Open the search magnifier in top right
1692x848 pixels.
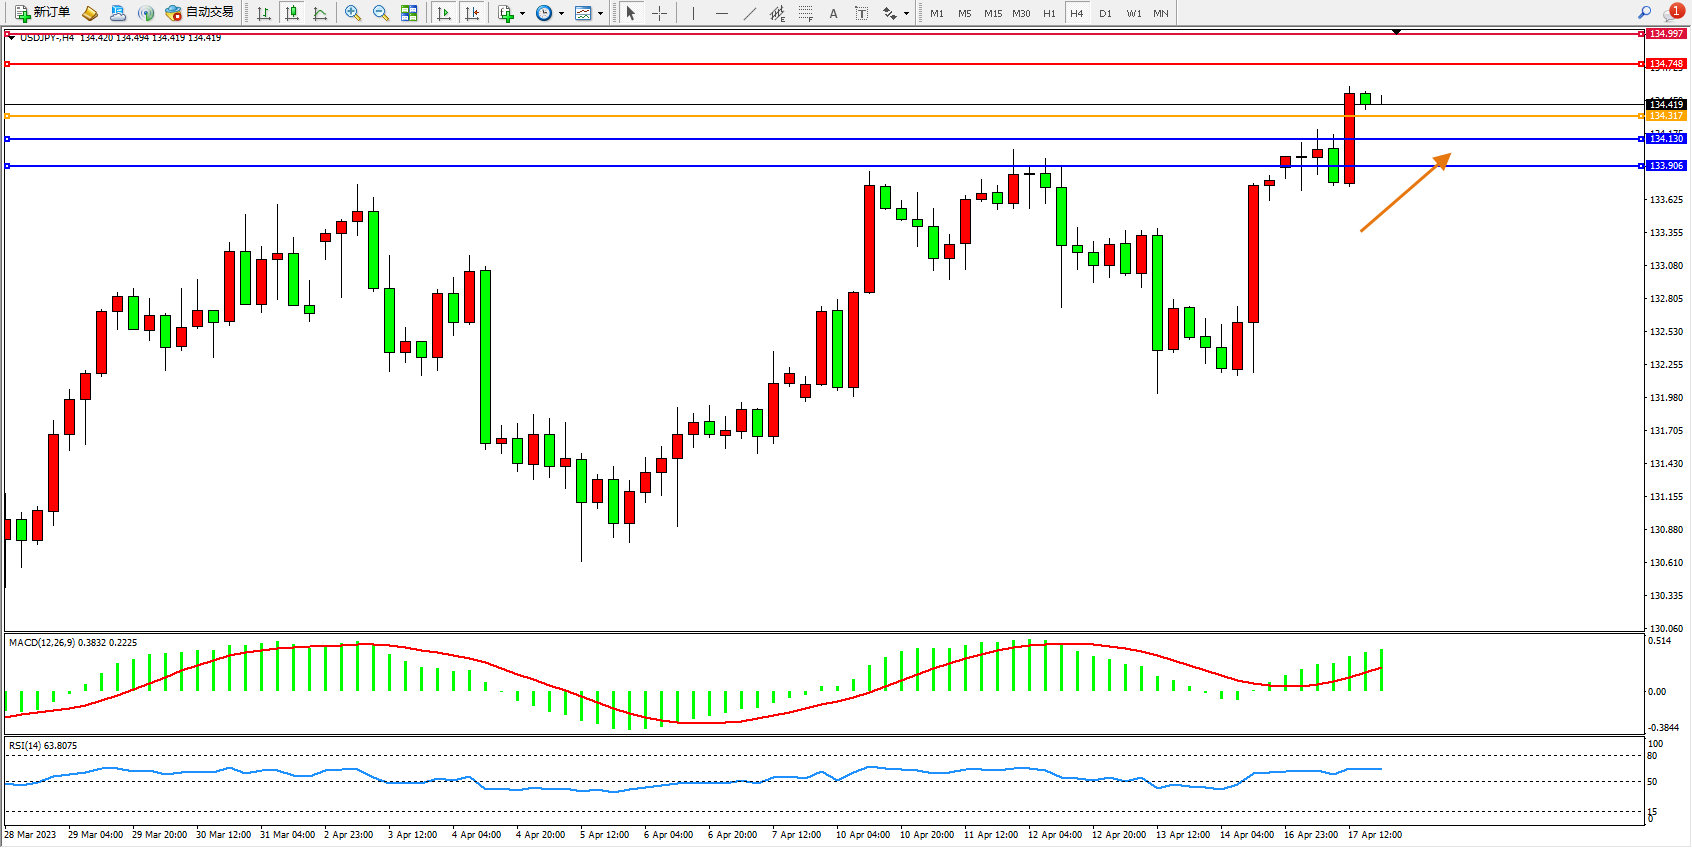point(1644,13)
